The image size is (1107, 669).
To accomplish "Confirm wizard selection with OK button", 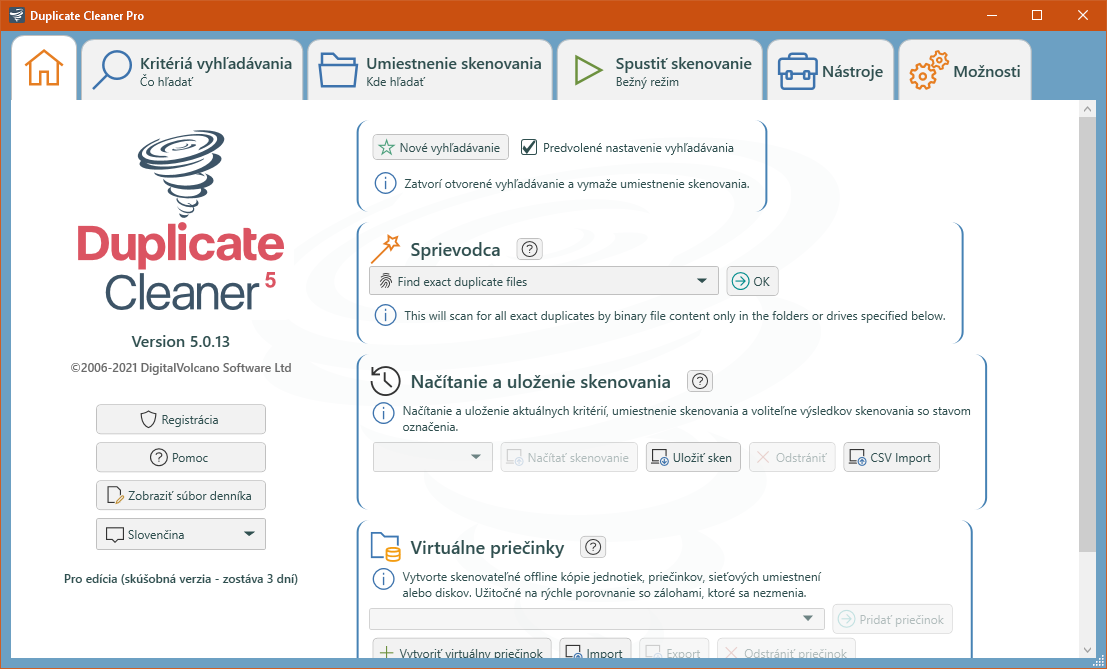I will 752,281.
